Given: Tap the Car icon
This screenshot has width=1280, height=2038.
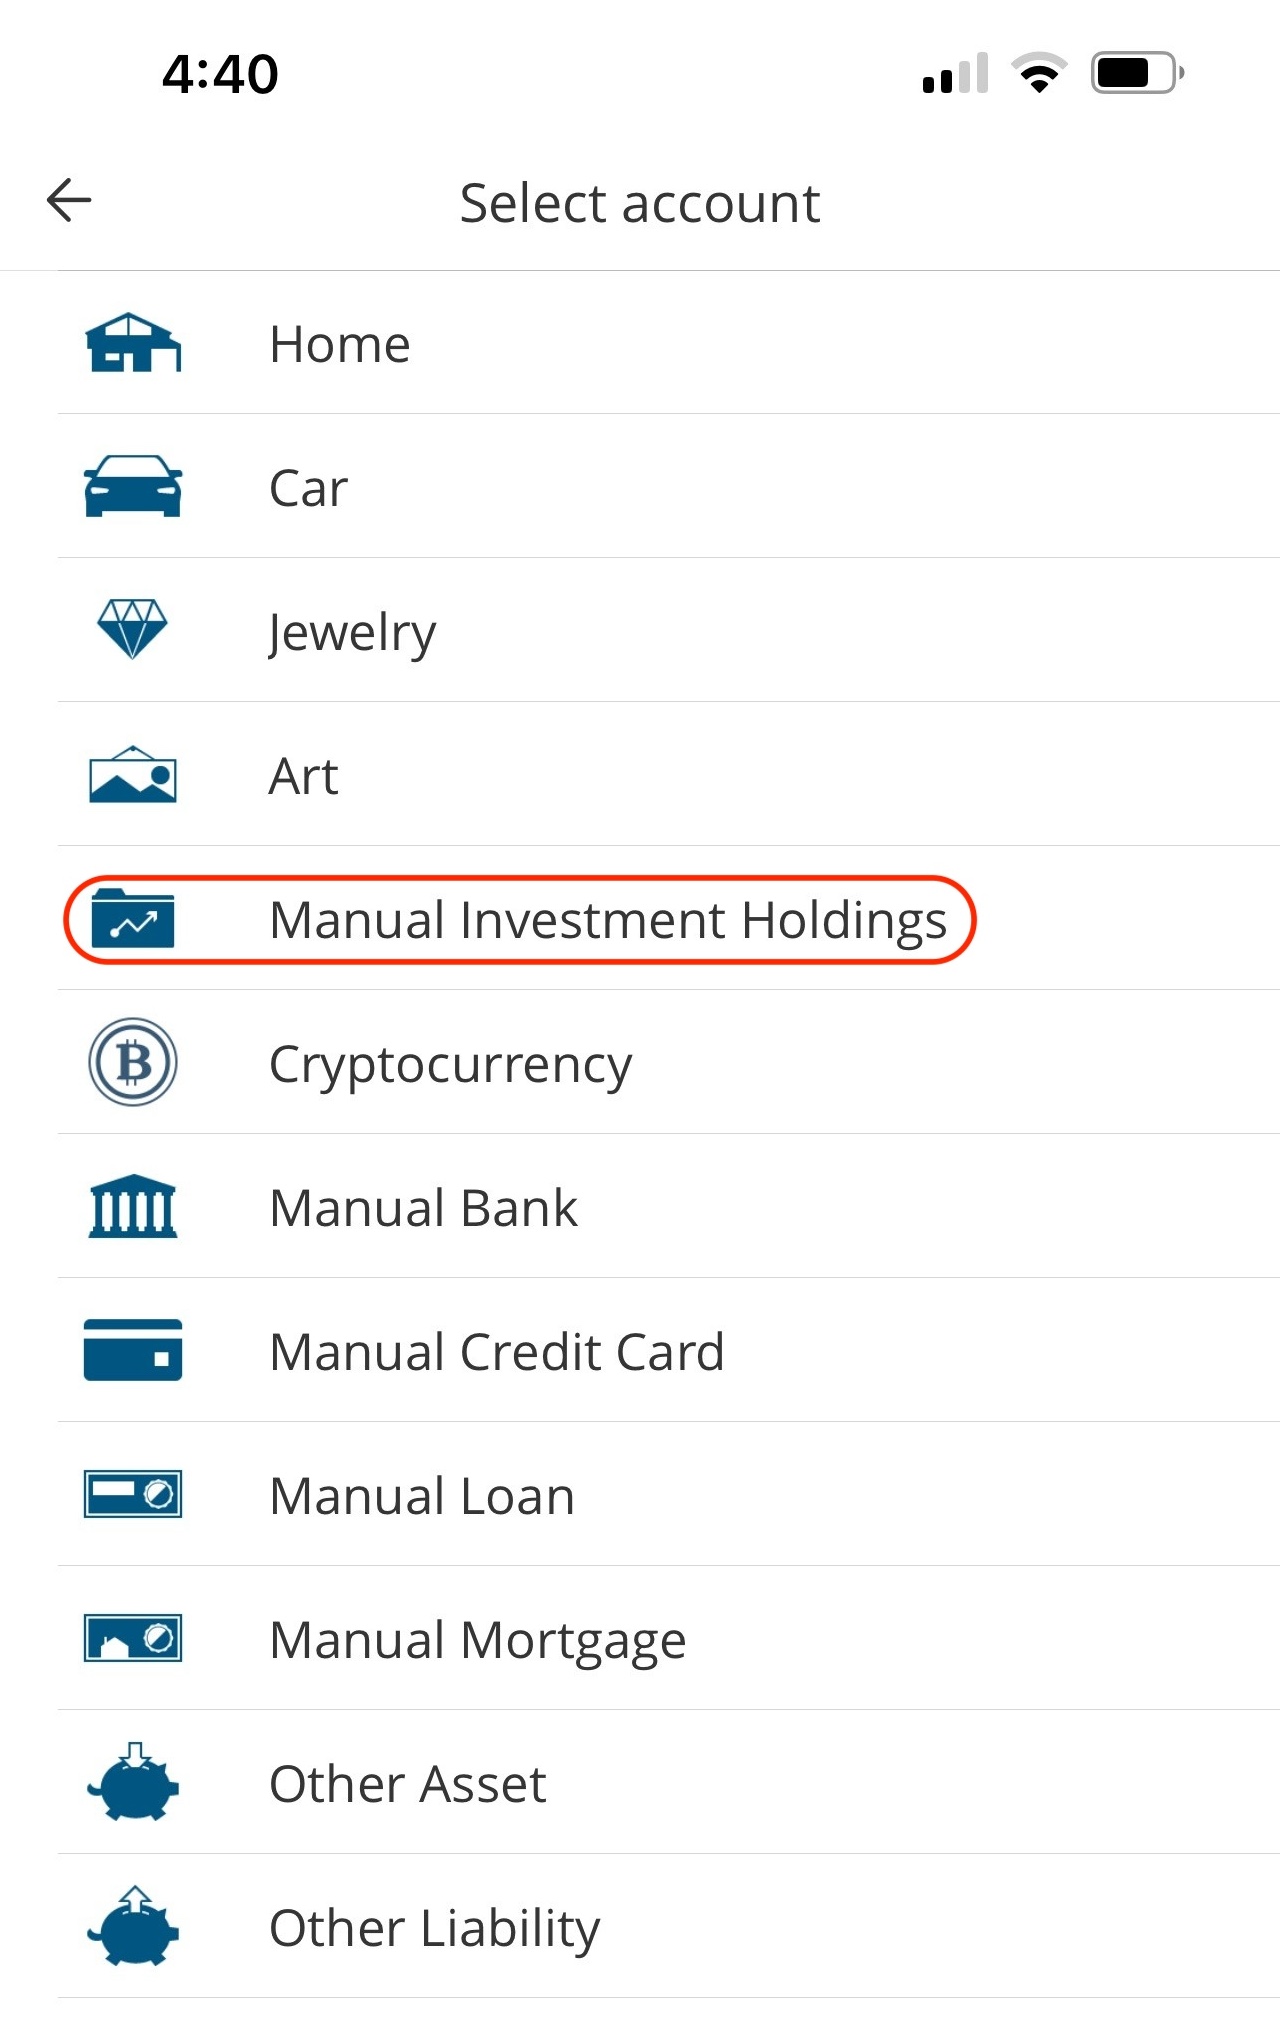Looking at the screenshot, I should click(133, 486).
